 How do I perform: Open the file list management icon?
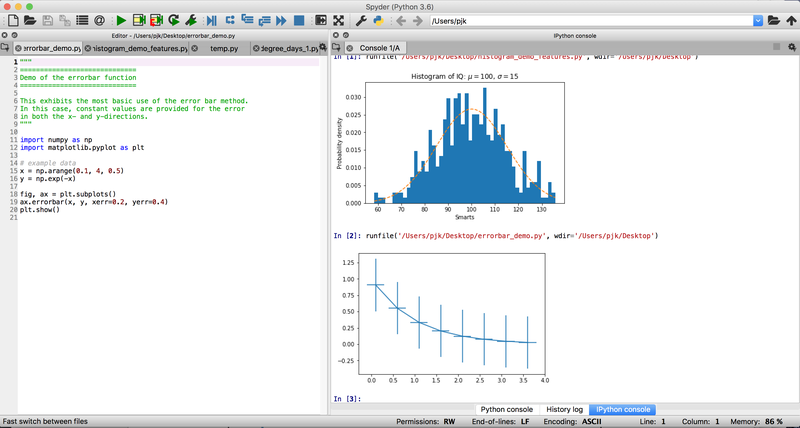point(82,20)
